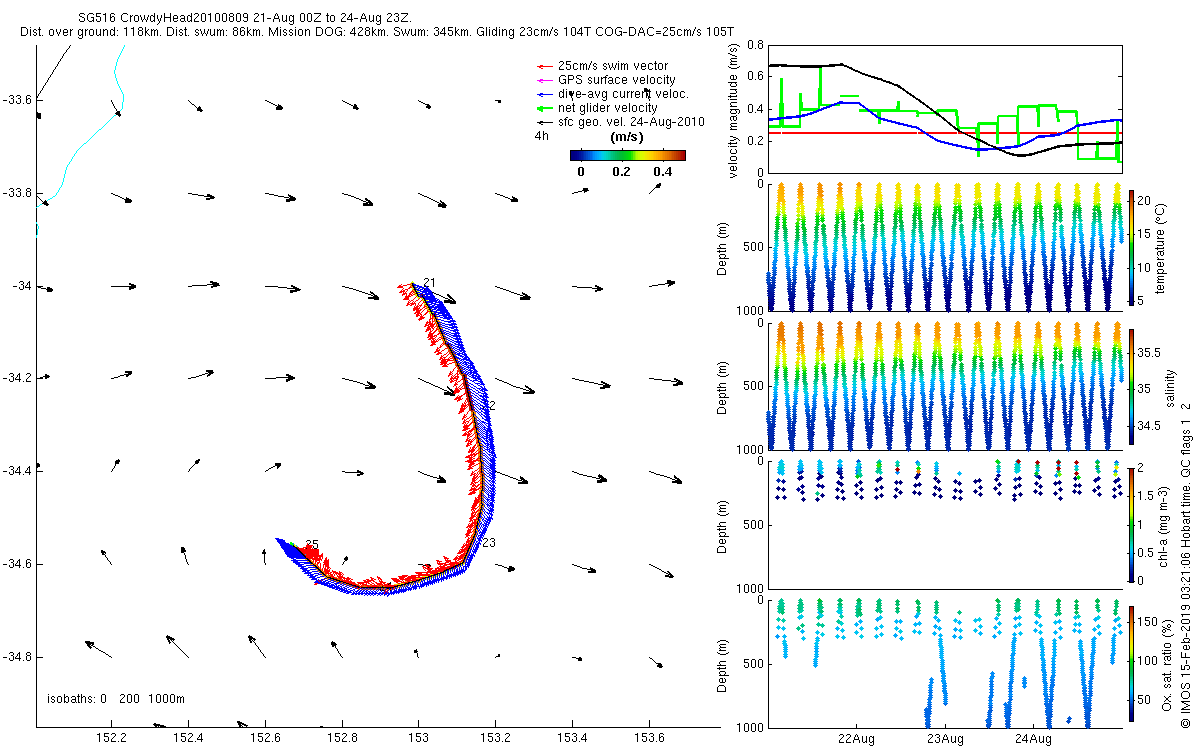Click the '23Aug' date tick
Screen dimensions: 1200x750
coord(945,739)
